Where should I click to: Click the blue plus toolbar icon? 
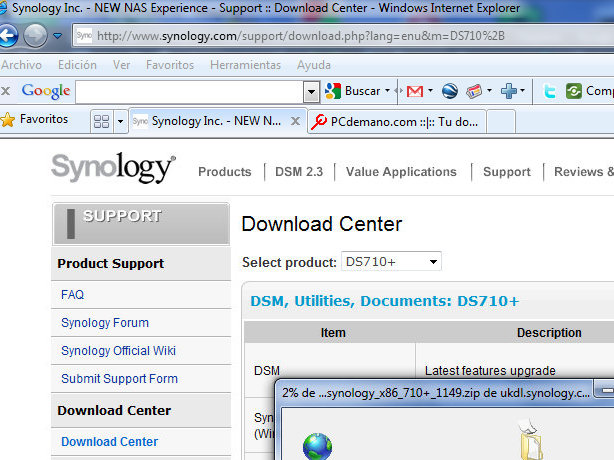(509, 91)
